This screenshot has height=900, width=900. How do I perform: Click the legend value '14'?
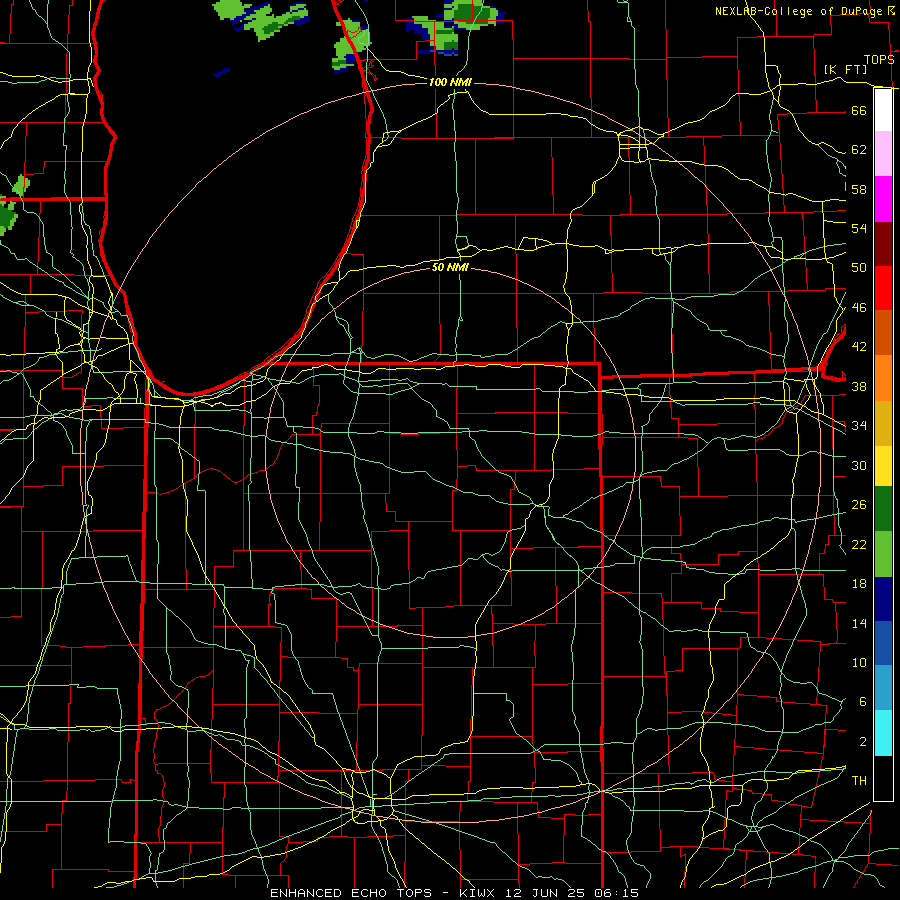point(859,623)
